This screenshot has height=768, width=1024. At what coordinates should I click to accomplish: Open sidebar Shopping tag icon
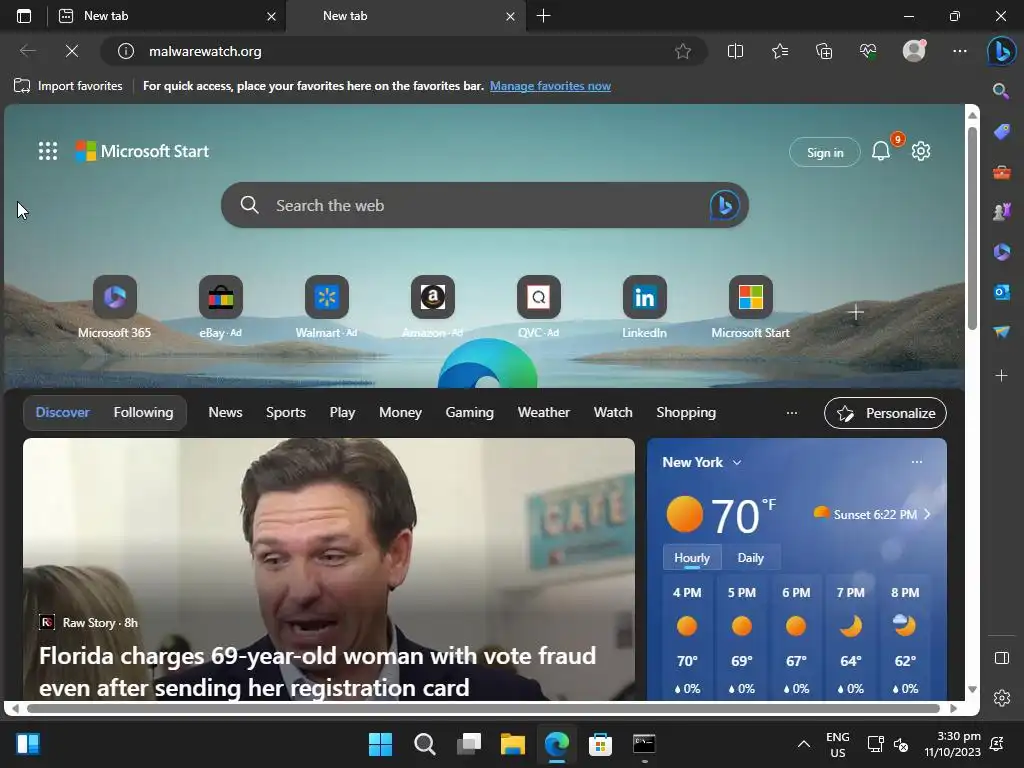[x=1001, y=131]
